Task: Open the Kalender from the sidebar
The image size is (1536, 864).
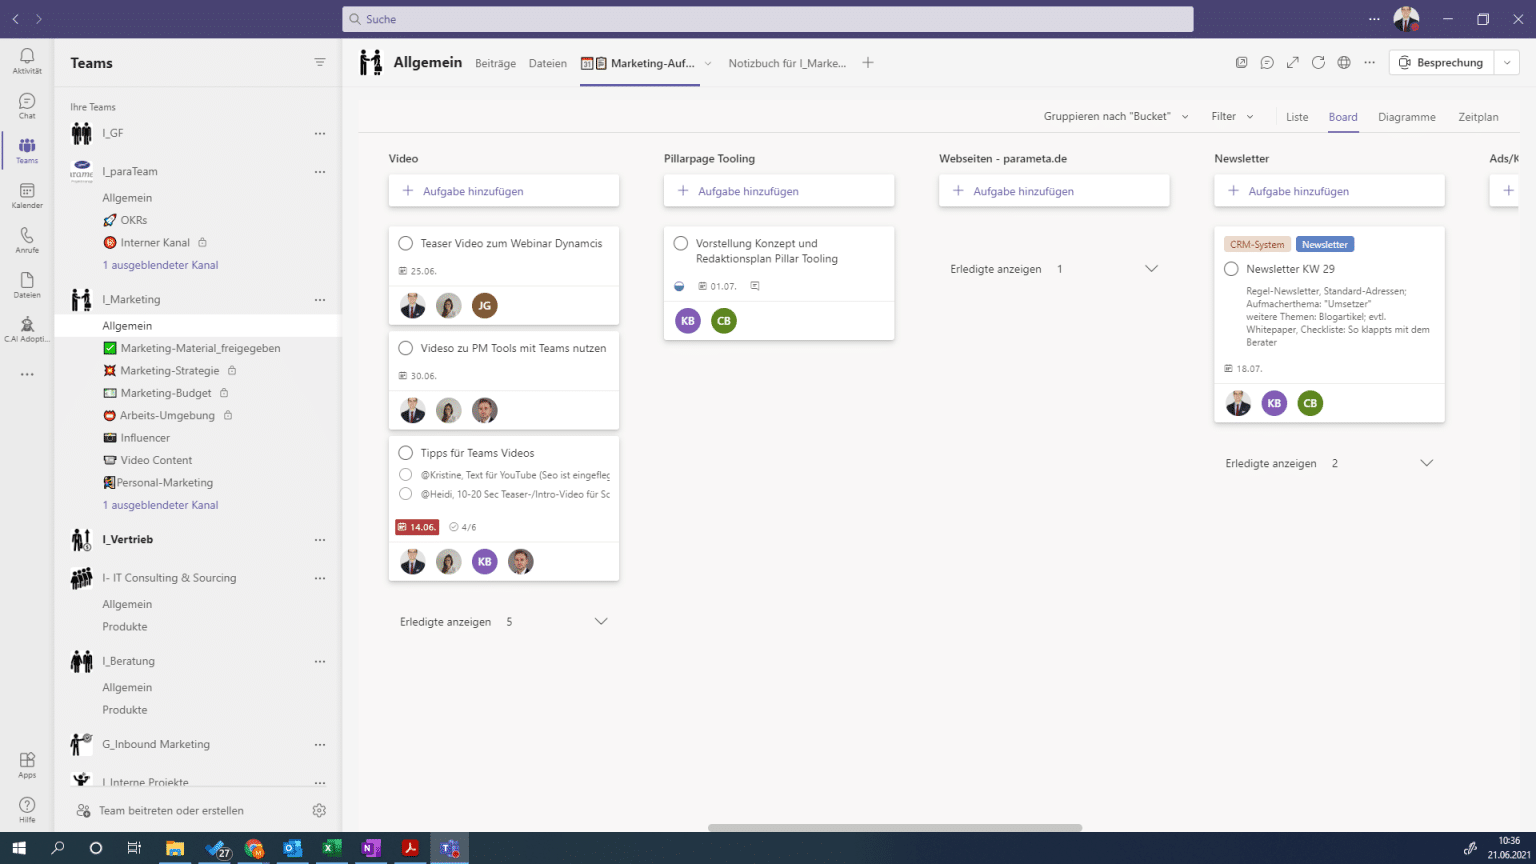Action: 26,193
